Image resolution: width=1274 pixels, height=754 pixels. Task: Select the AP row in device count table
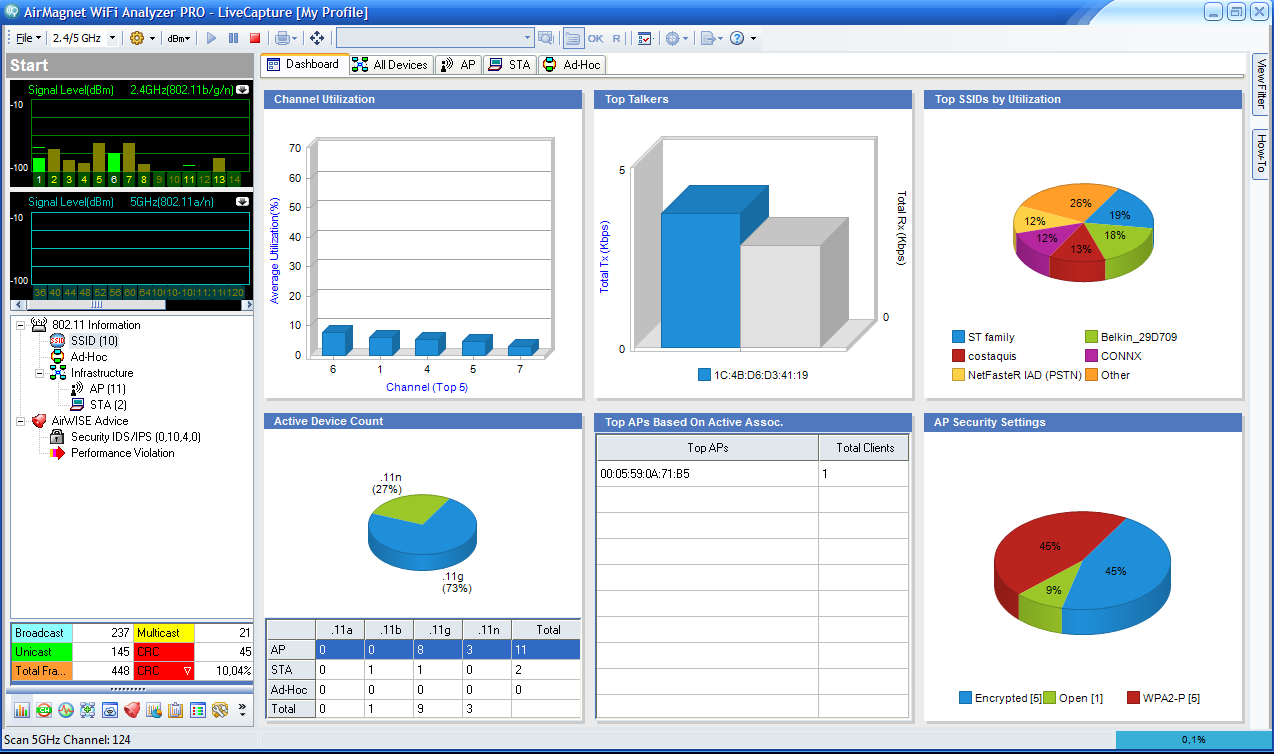click(423, 649)
